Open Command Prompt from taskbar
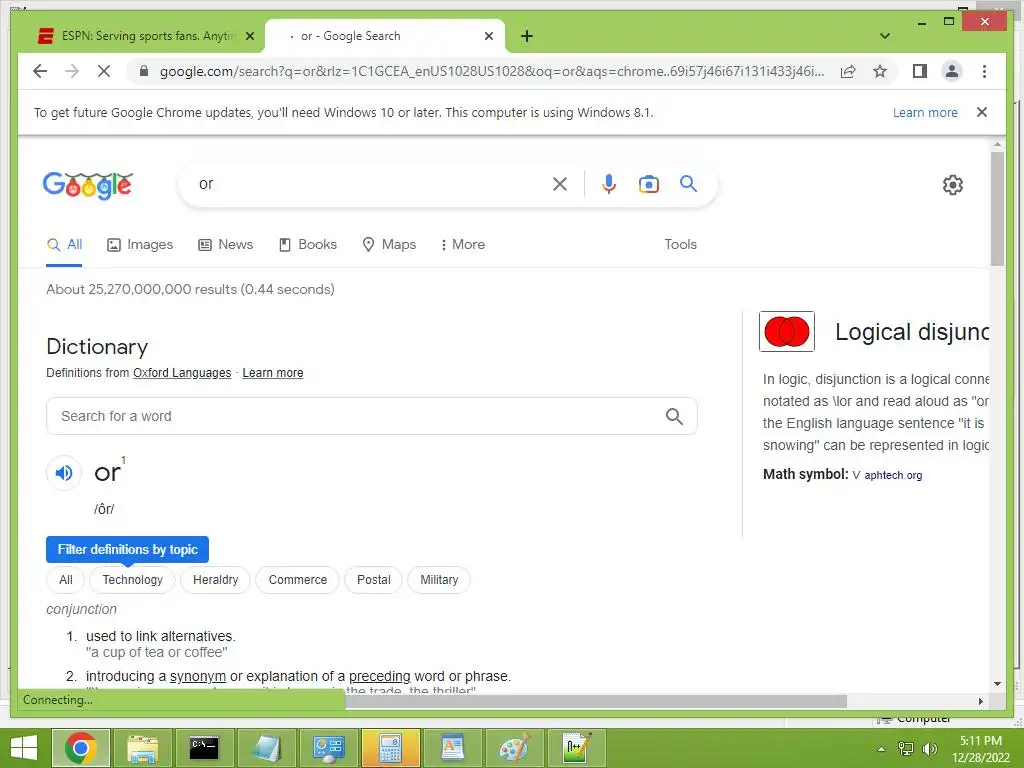 coord(204,748)
